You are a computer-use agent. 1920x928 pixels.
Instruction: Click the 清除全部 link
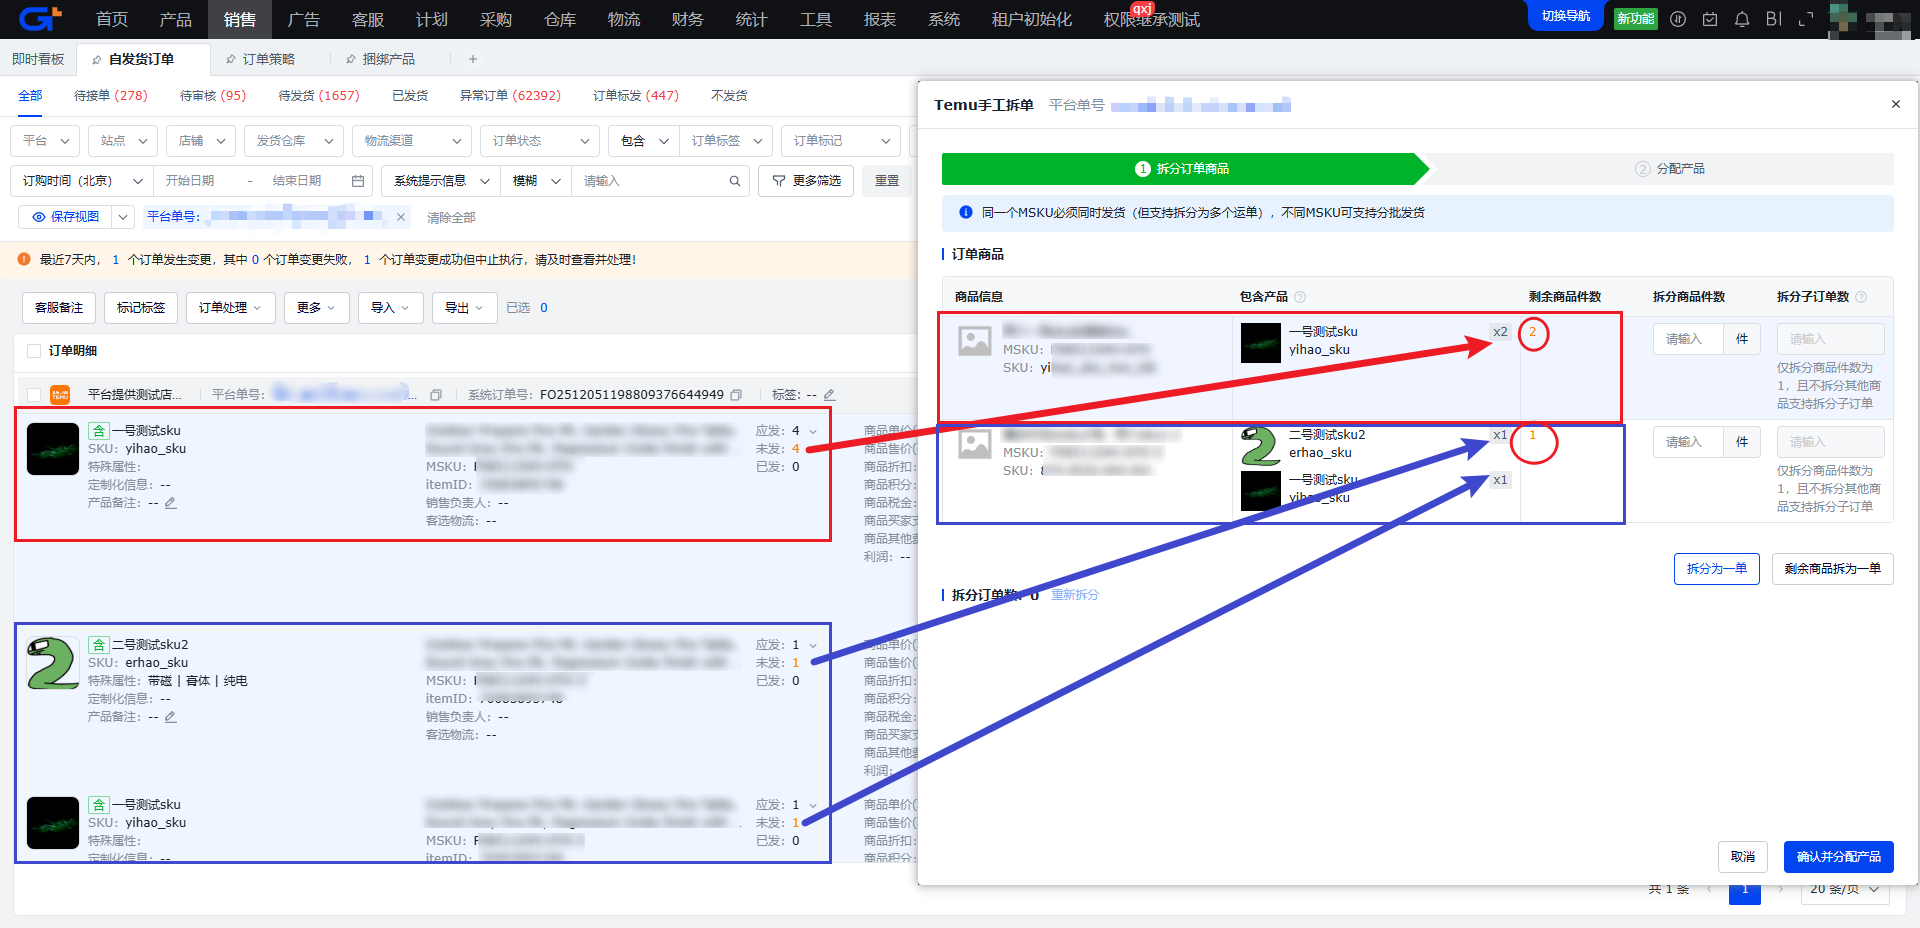[451, 218]
